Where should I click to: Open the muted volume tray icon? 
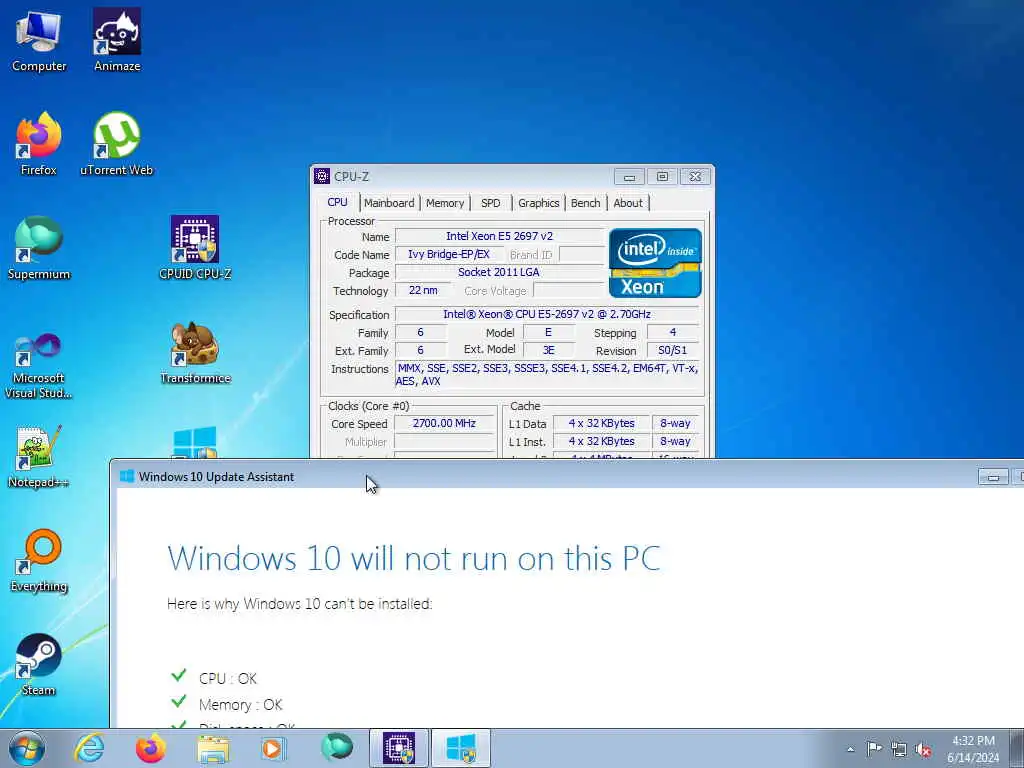click(923, 749)
